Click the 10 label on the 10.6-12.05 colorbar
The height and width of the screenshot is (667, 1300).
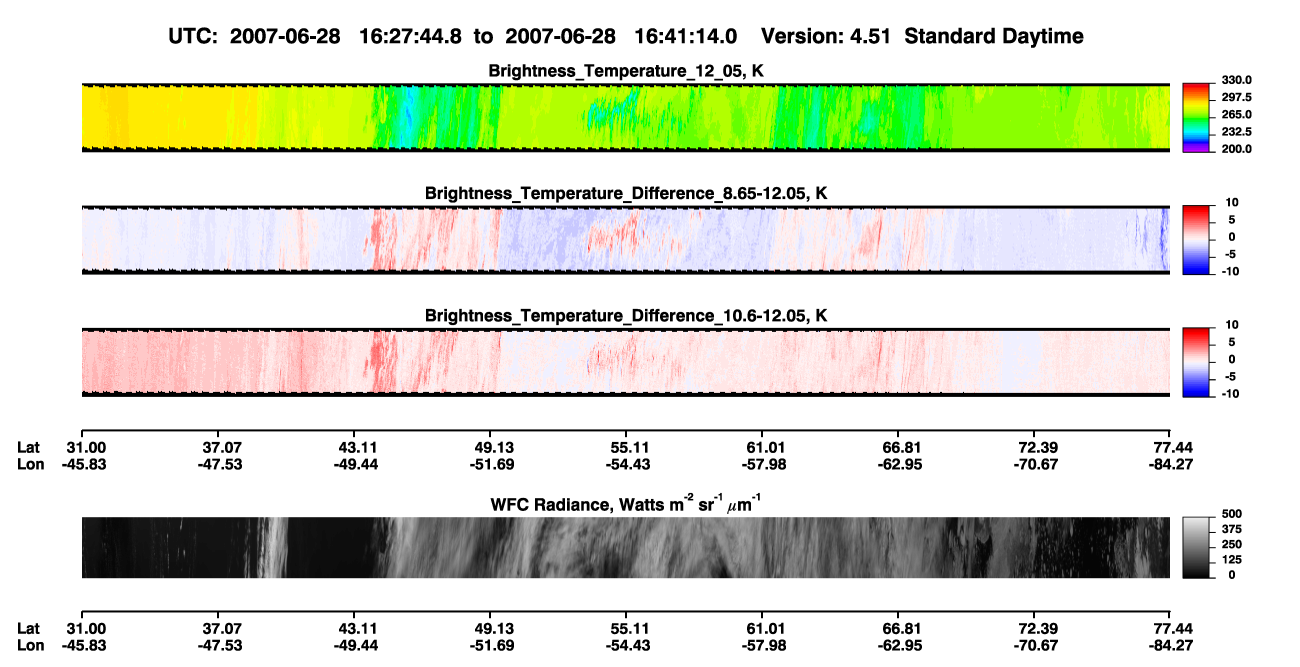point(1233,325)
